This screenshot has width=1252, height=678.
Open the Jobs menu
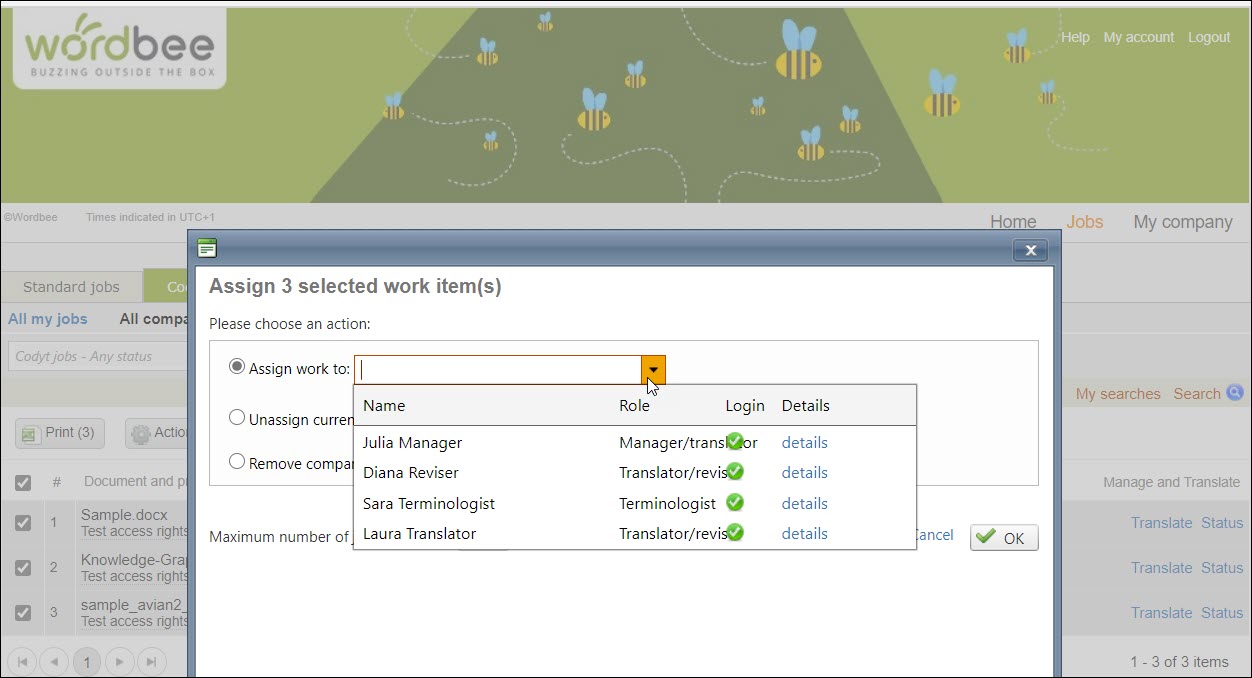1084,222
